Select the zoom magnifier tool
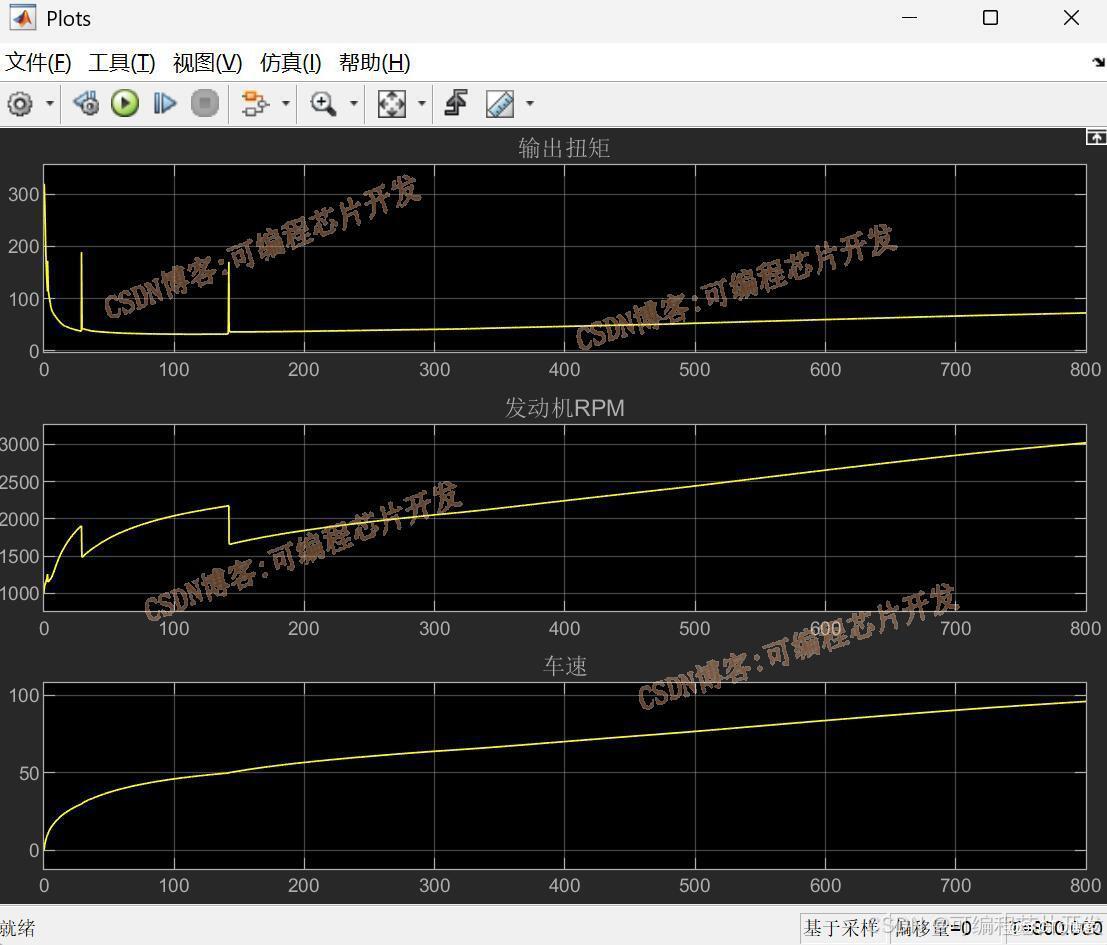Viewport: 1107px width, 945px height. click(x=323, y=104)
